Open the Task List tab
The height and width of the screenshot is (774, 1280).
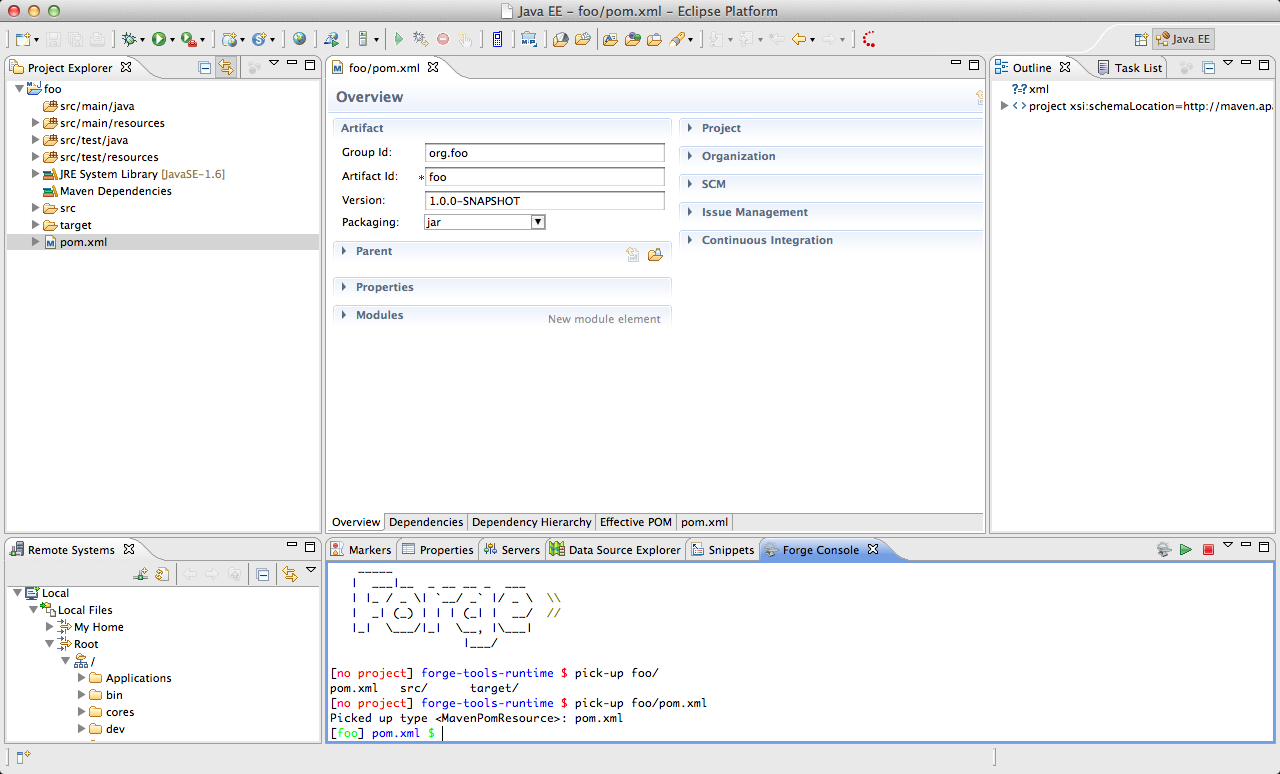click(x=1130, y=68)
